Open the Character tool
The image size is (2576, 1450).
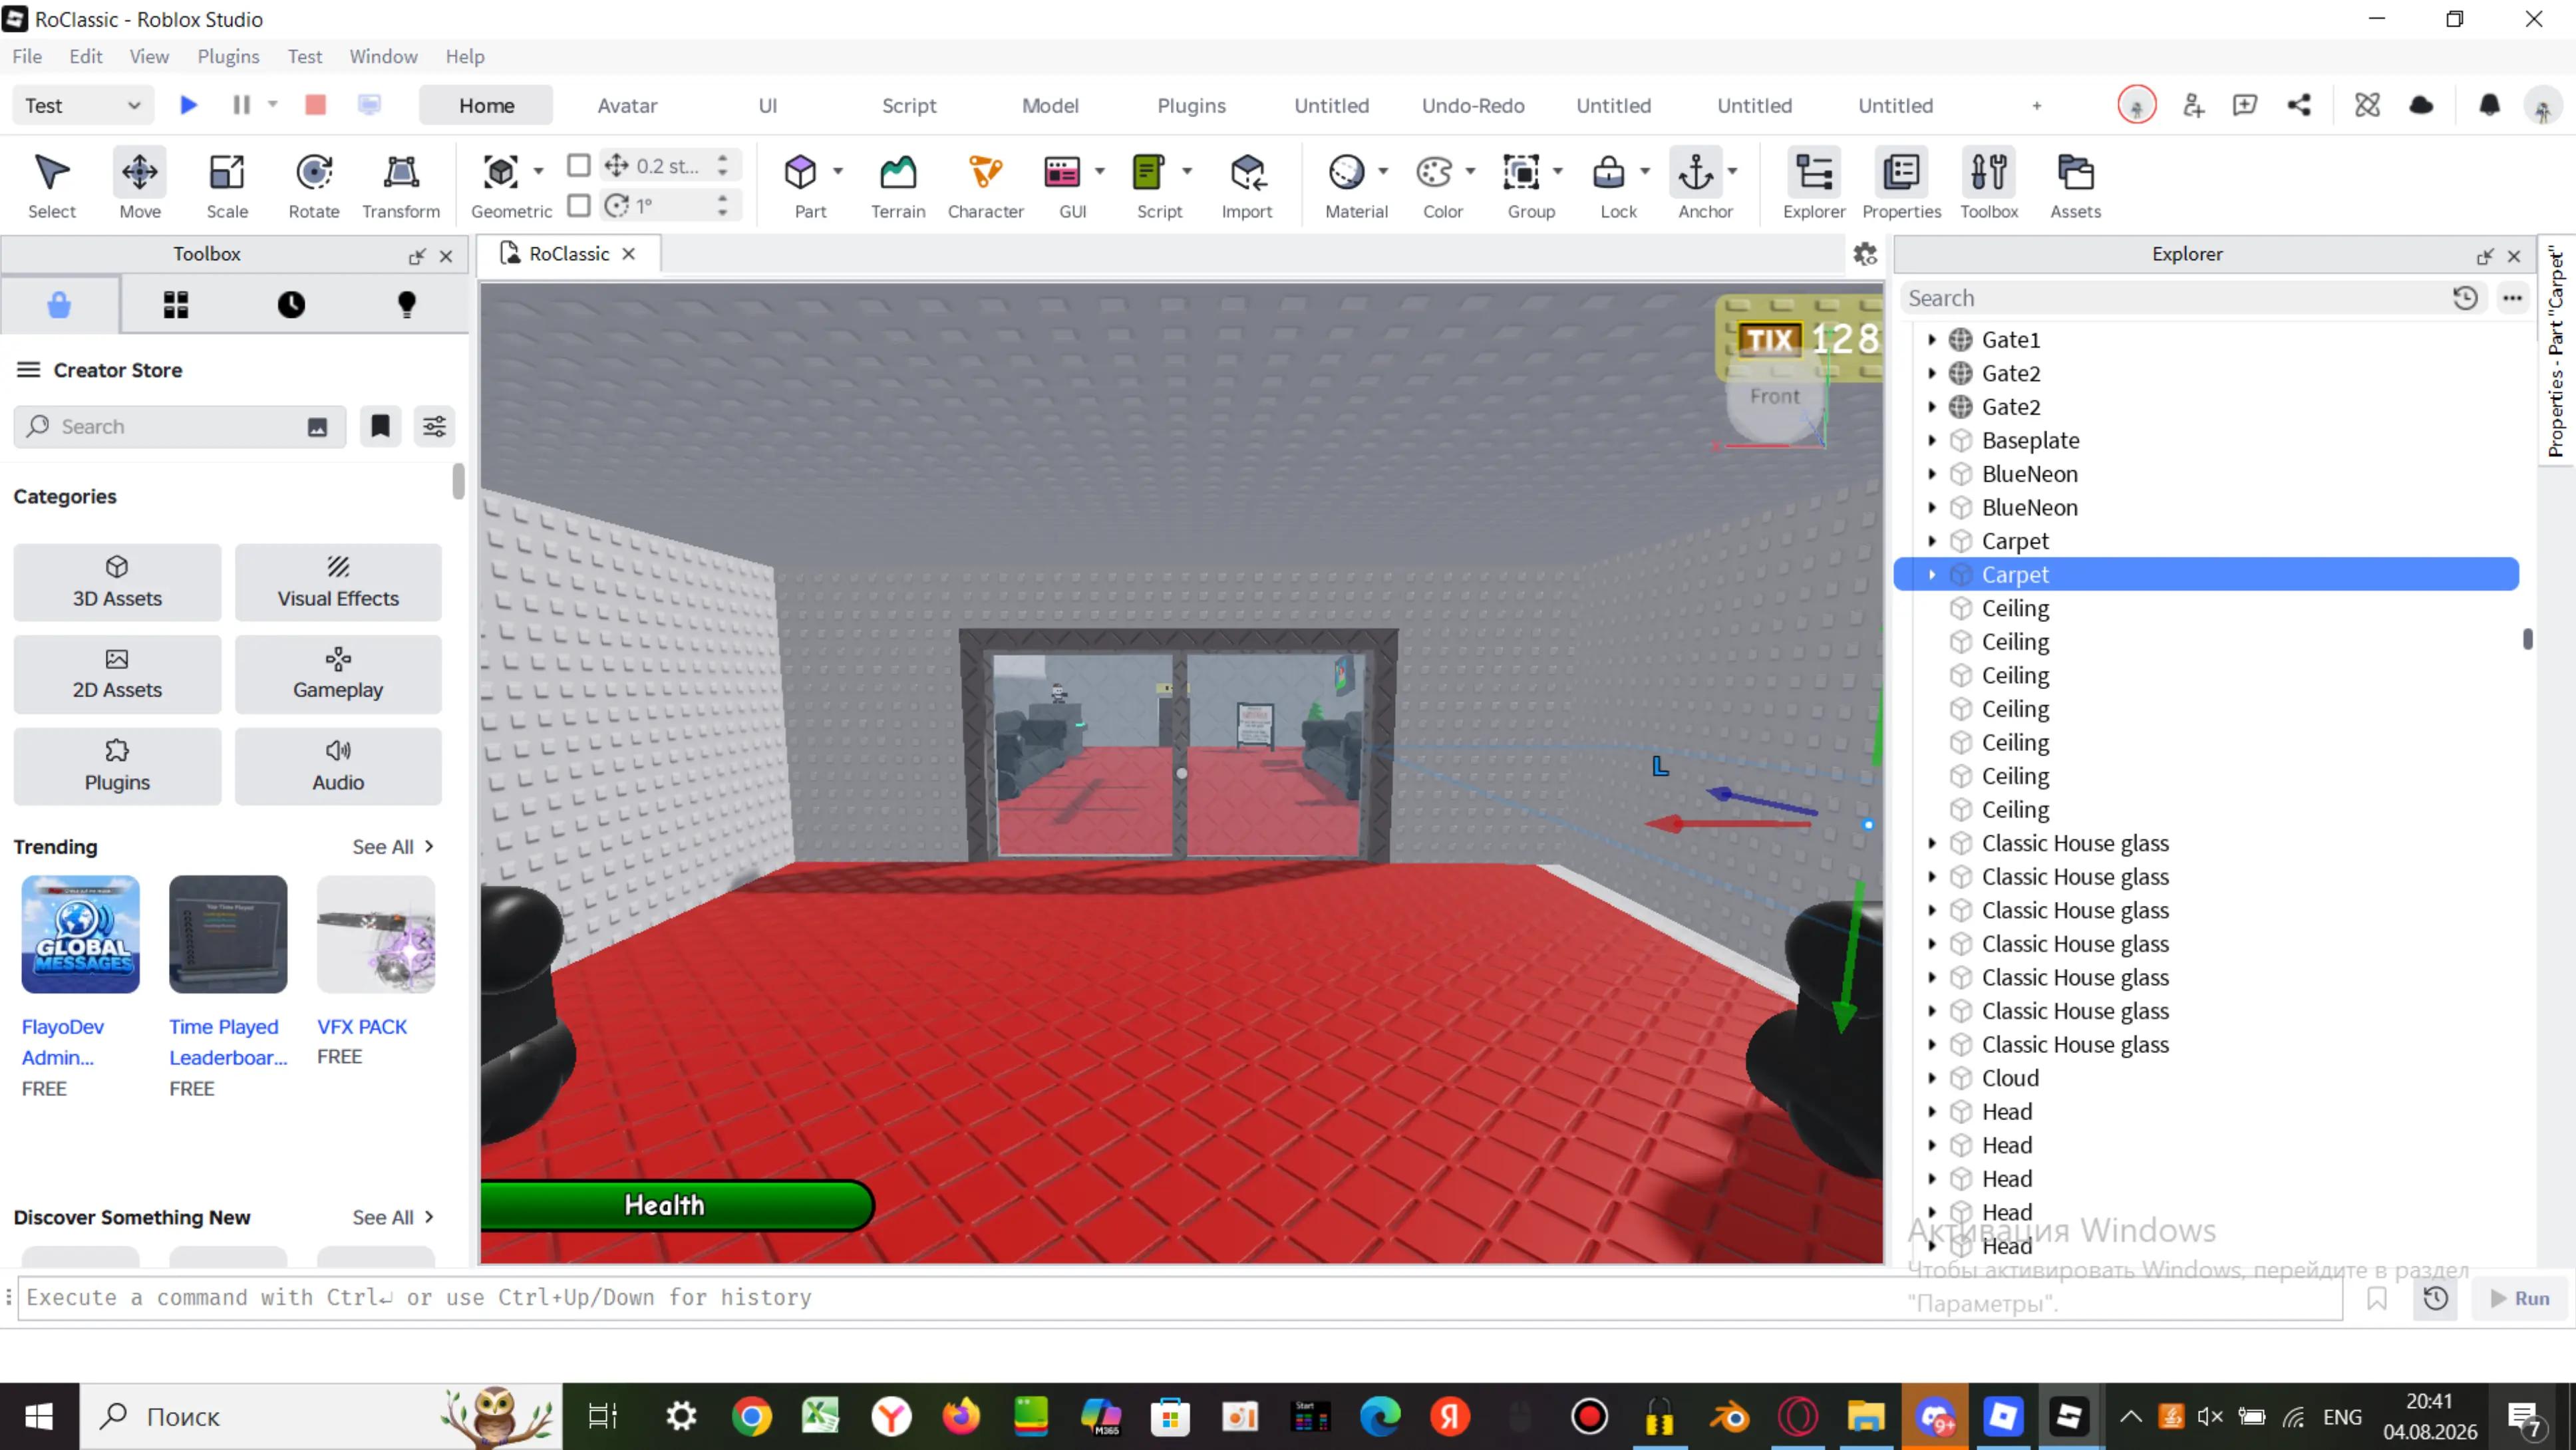point(985,184)
